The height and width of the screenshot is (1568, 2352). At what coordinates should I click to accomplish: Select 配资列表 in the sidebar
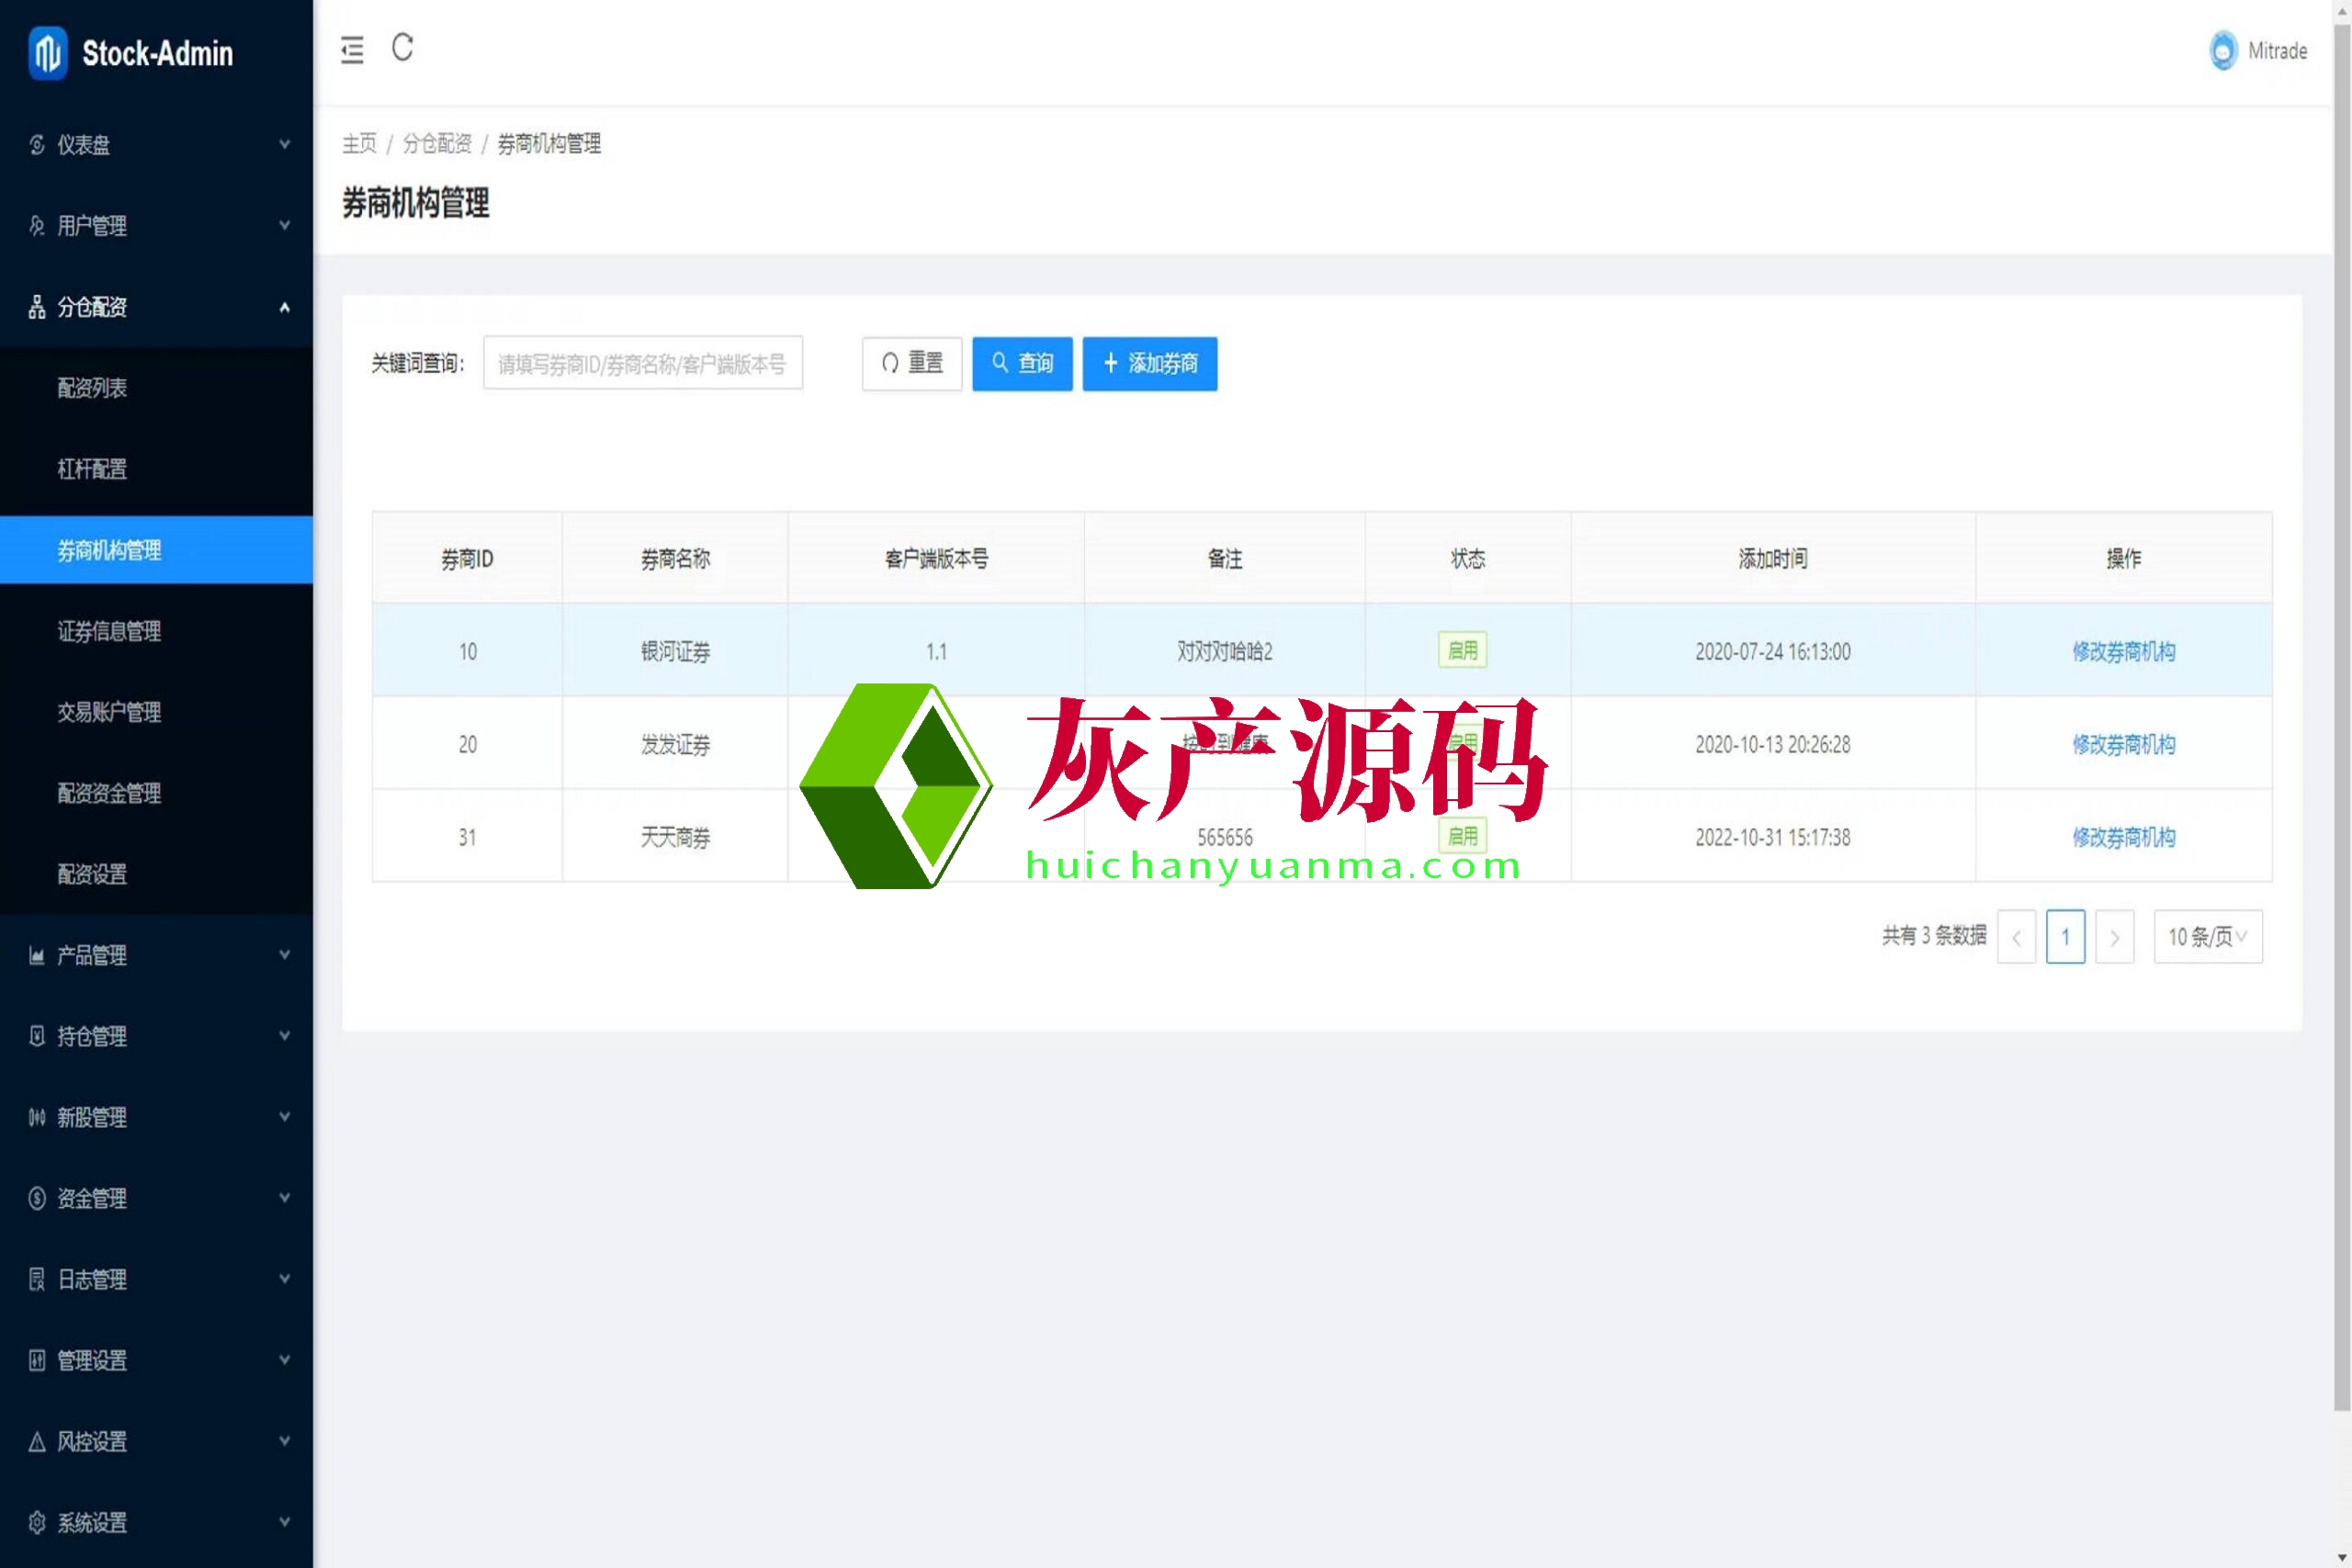[x=92, y=388]
